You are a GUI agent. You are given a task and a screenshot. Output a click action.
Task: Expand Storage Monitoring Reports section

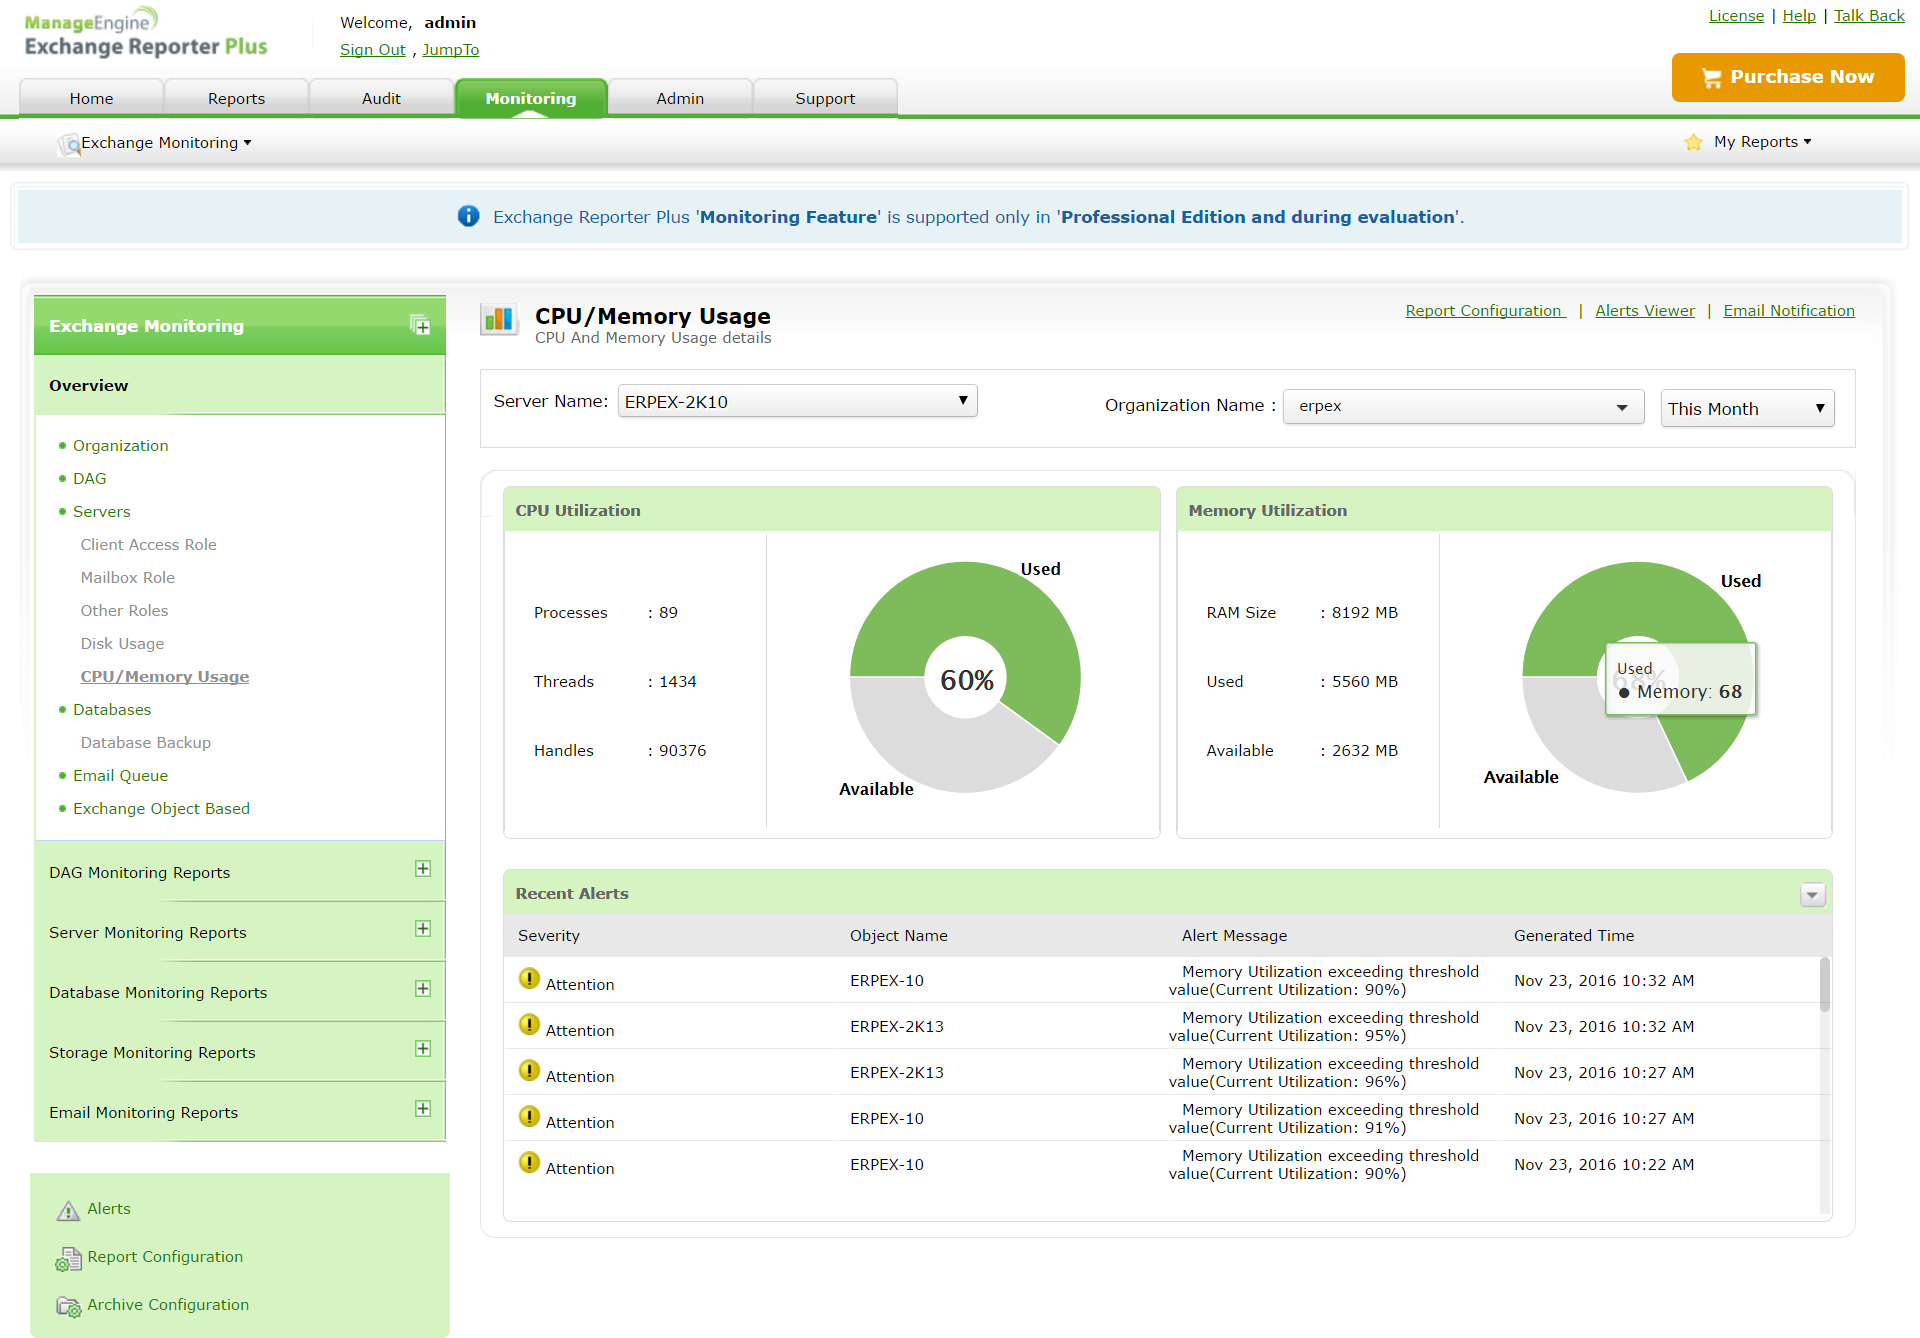(x=423, y=1049)
